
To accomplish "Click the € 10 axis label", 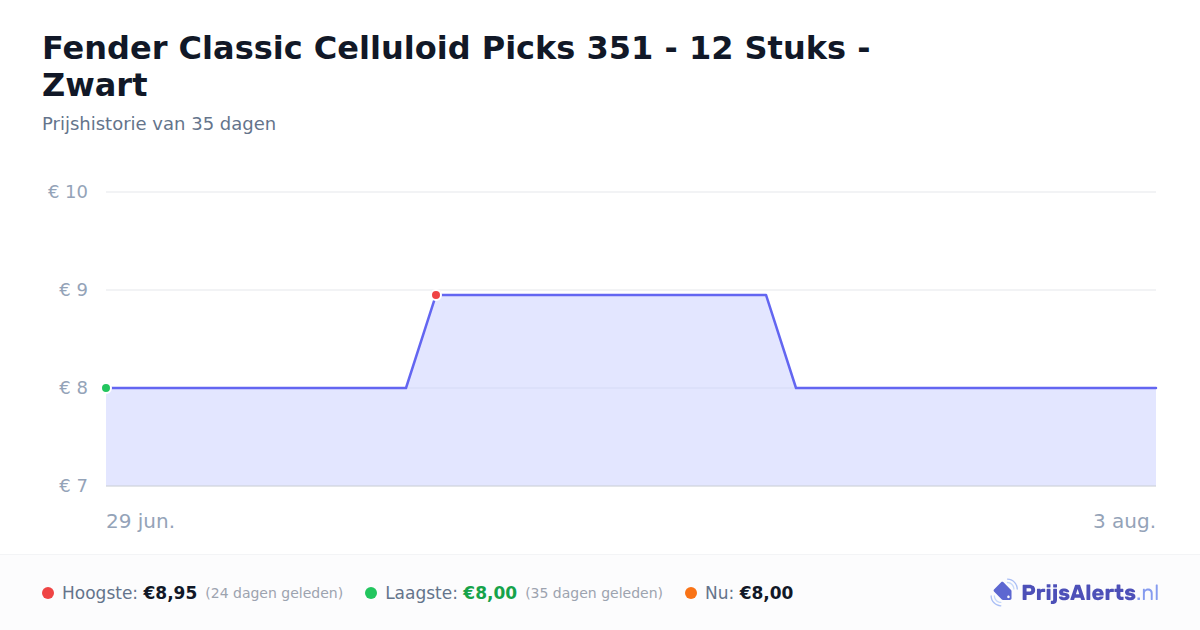I will pos(68,192).
